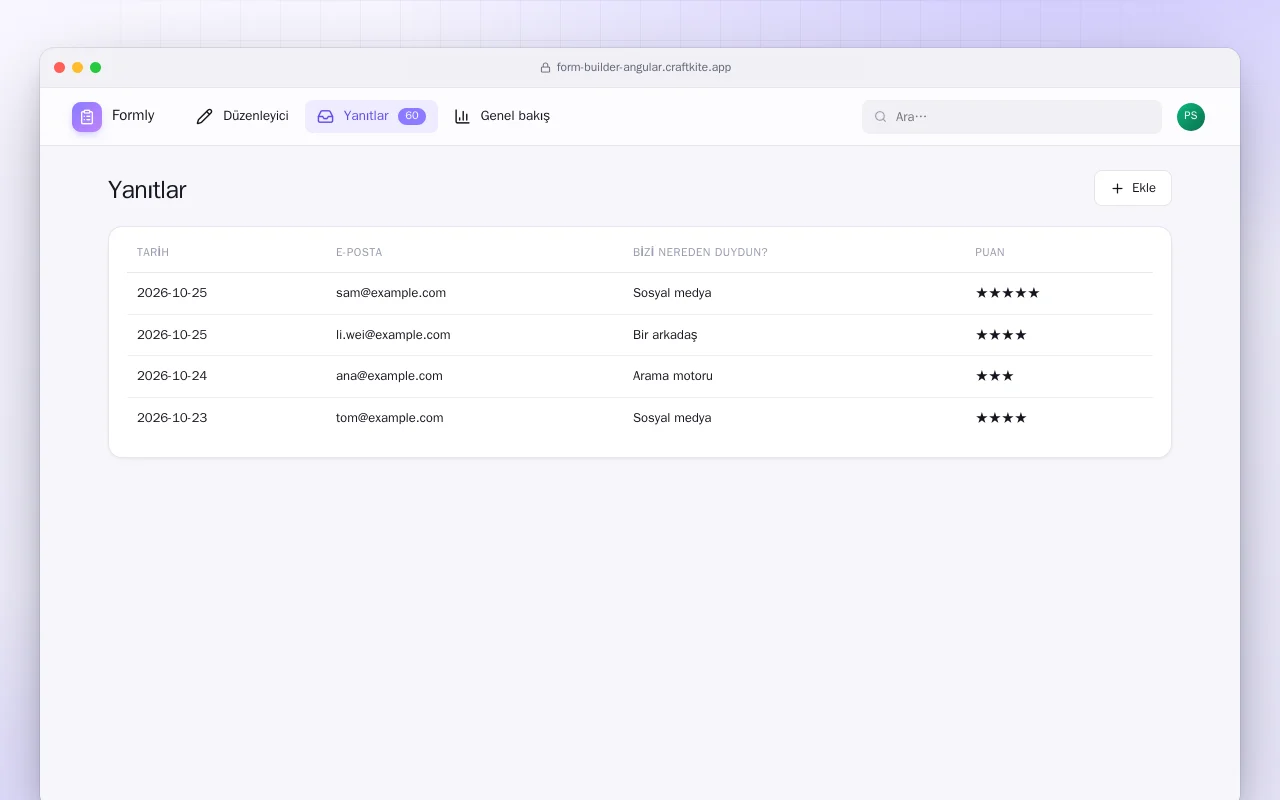1280x800 pixels.
Task: Select the ana@example.com email cell
Action: point(389,376)
